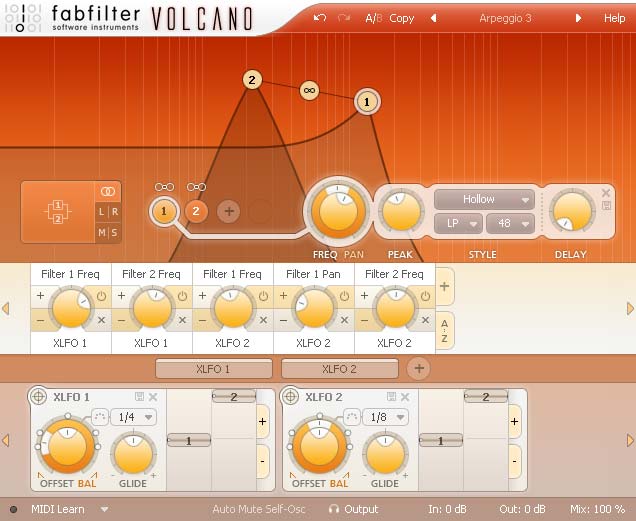Screen dimensions: 636x521
Task: Add new modulation slot plus button
Action: (x=445, y=286)
